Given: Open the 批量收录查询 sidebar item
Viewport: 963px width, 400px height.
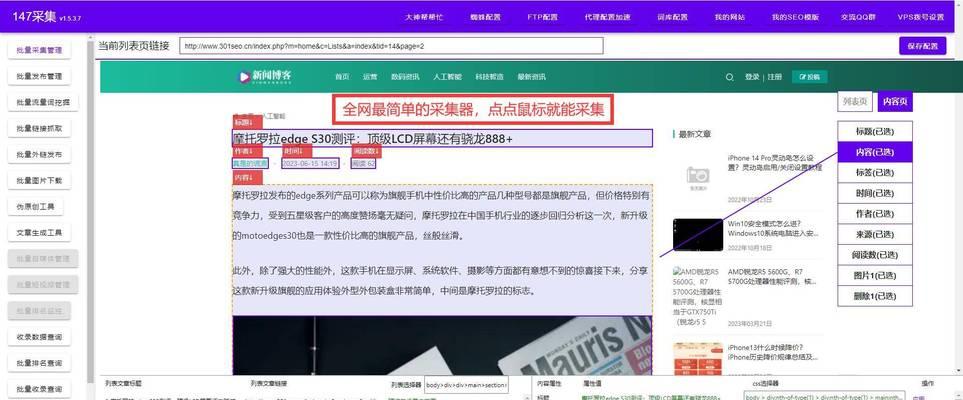Looking at the screenshot, I should (39, 389).
